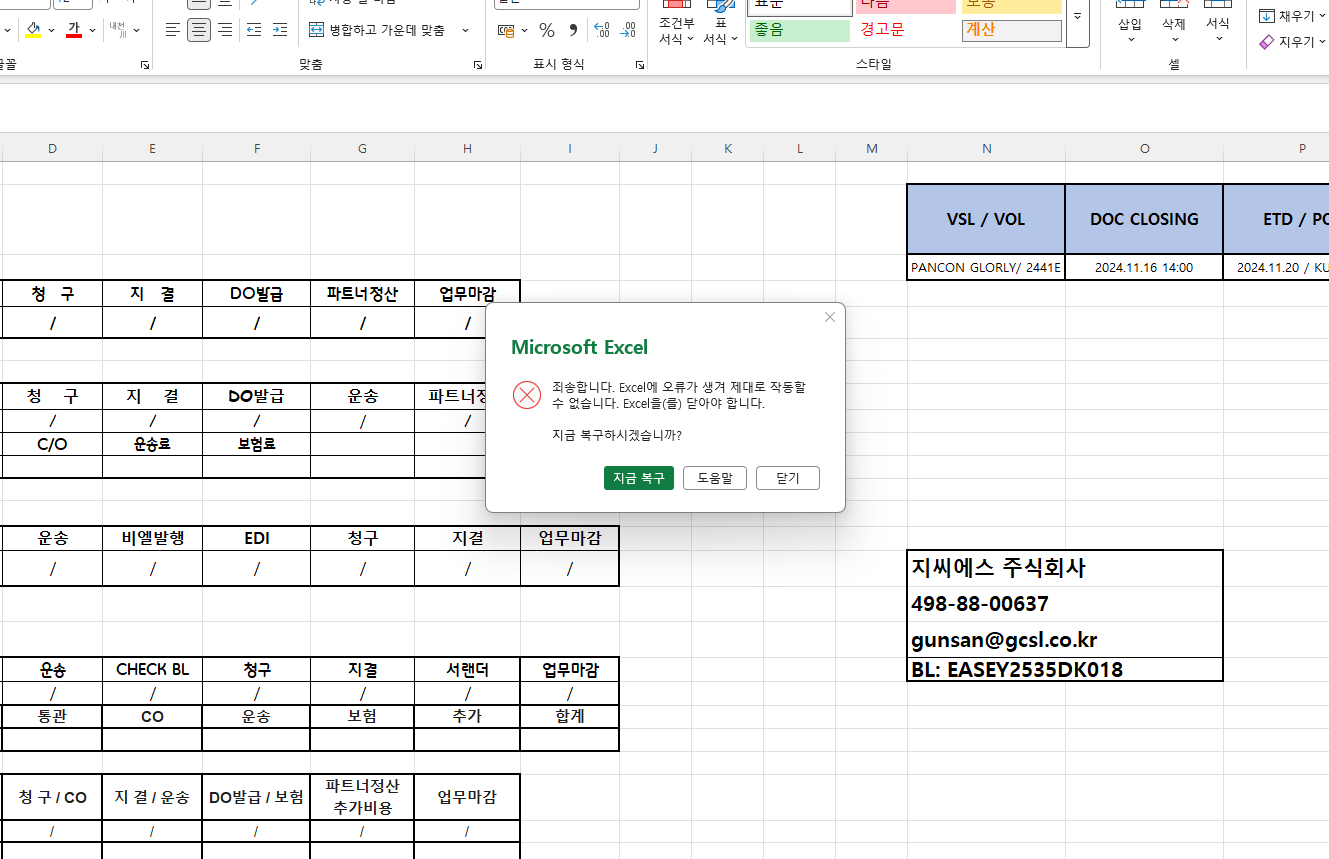Apply the 계산 cell style
Image resolution: width=1329 pixels, height=859 pixels.
click(x=1012, y=30)
